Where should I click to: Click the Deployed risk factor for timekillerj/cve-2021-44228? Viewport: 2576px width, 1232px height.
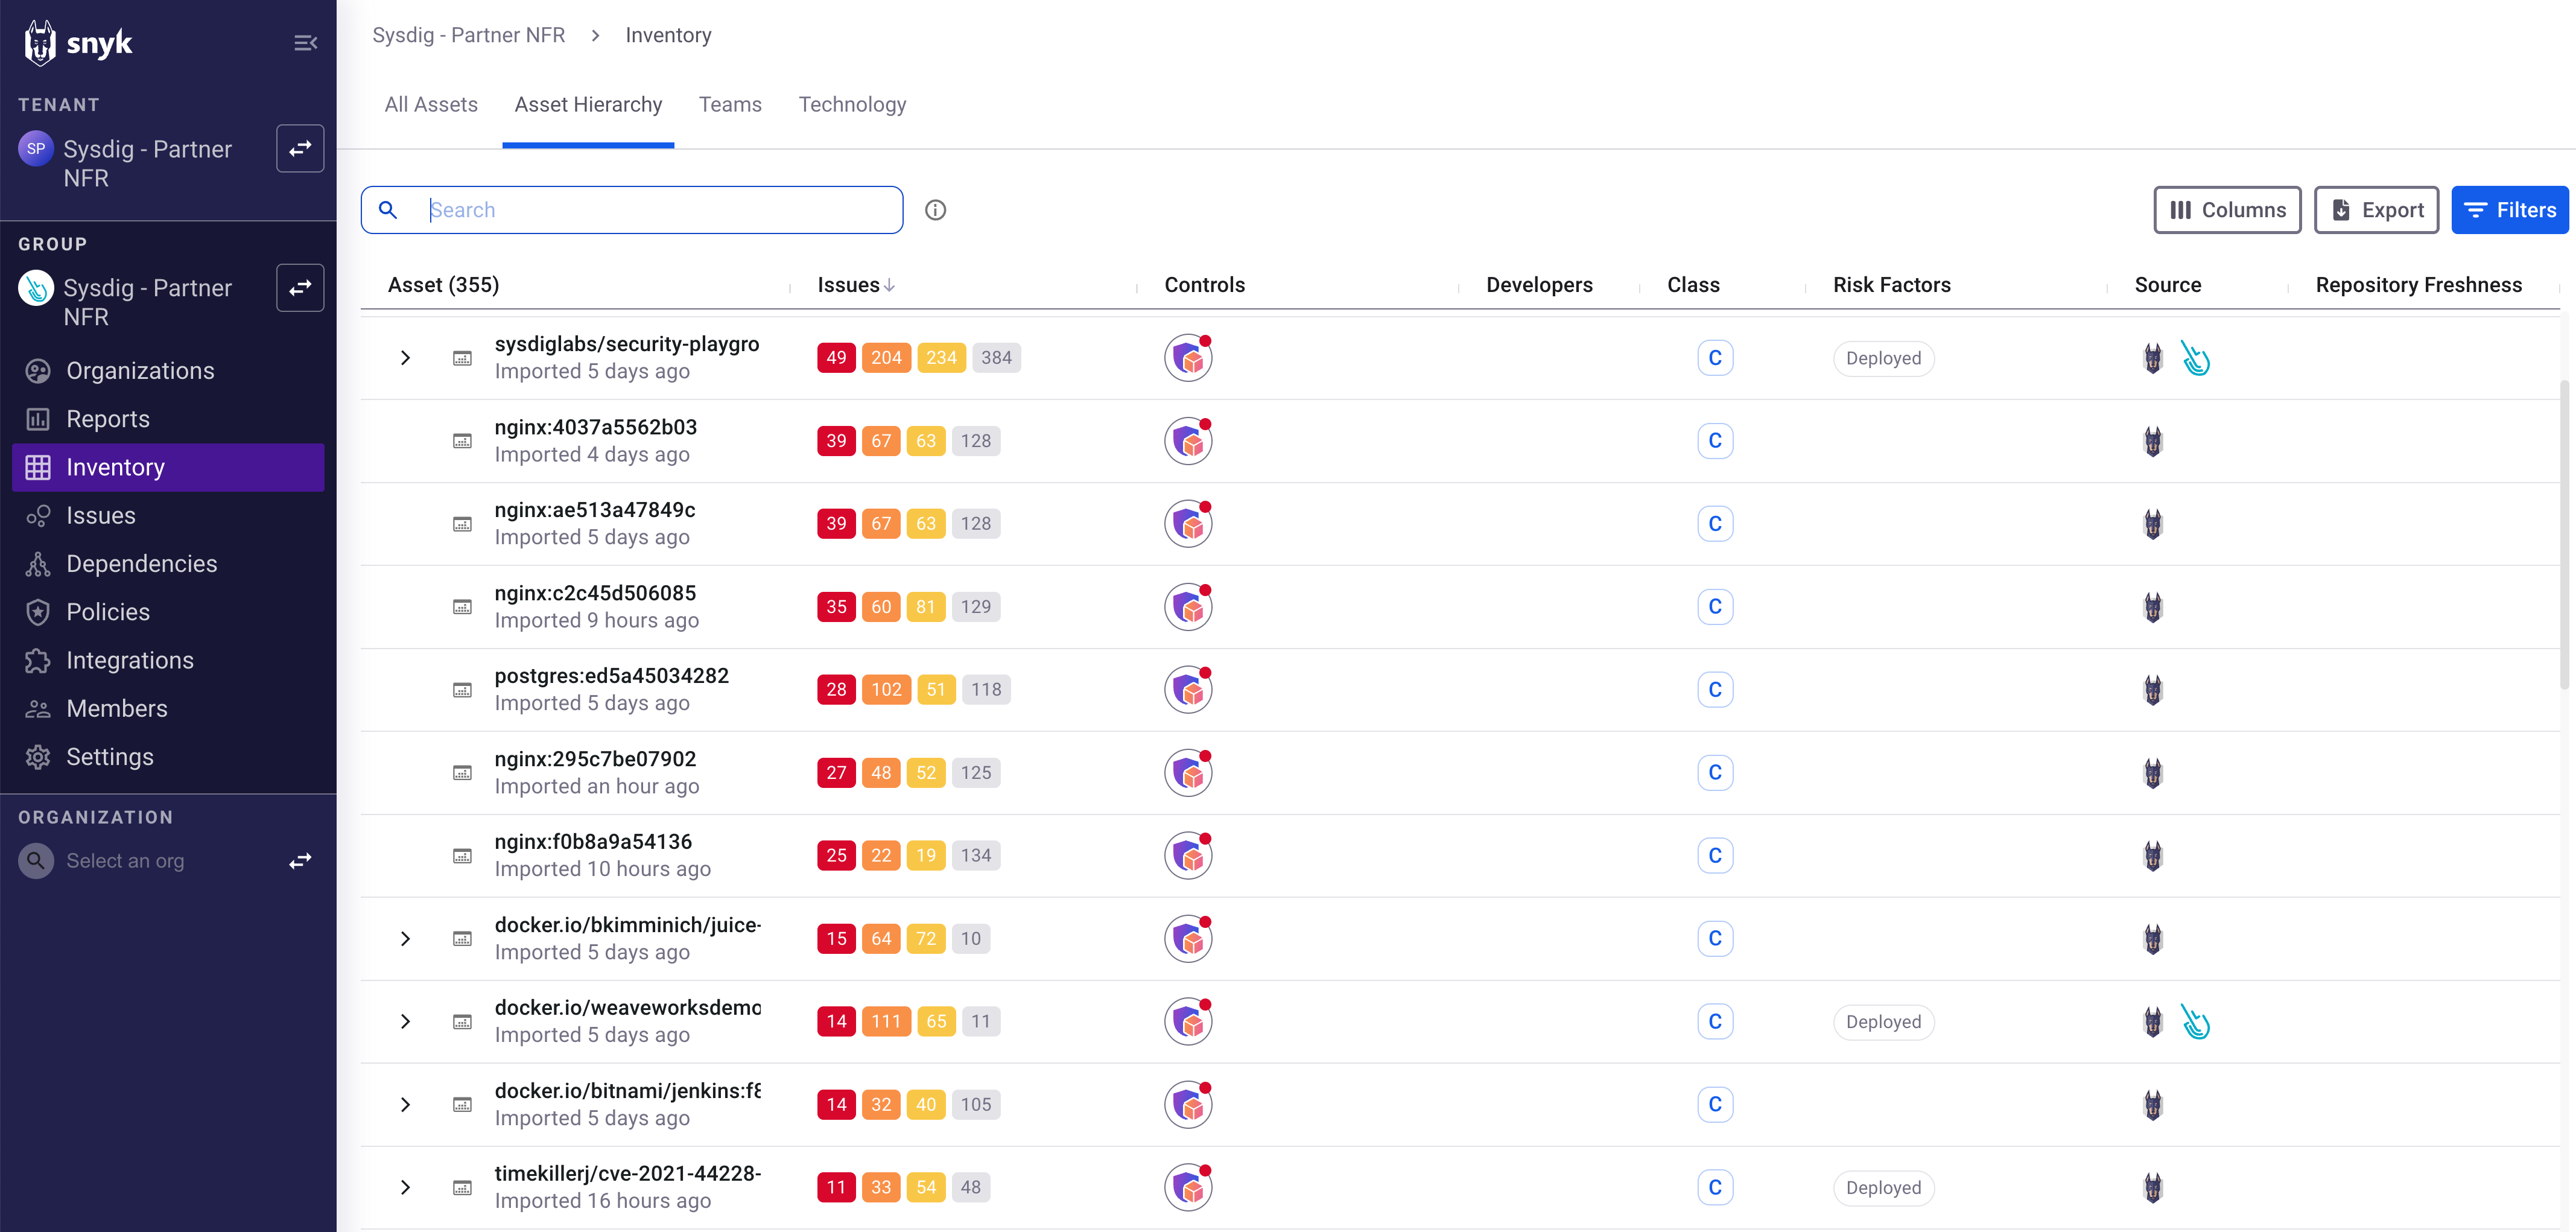[1884, 1188]
